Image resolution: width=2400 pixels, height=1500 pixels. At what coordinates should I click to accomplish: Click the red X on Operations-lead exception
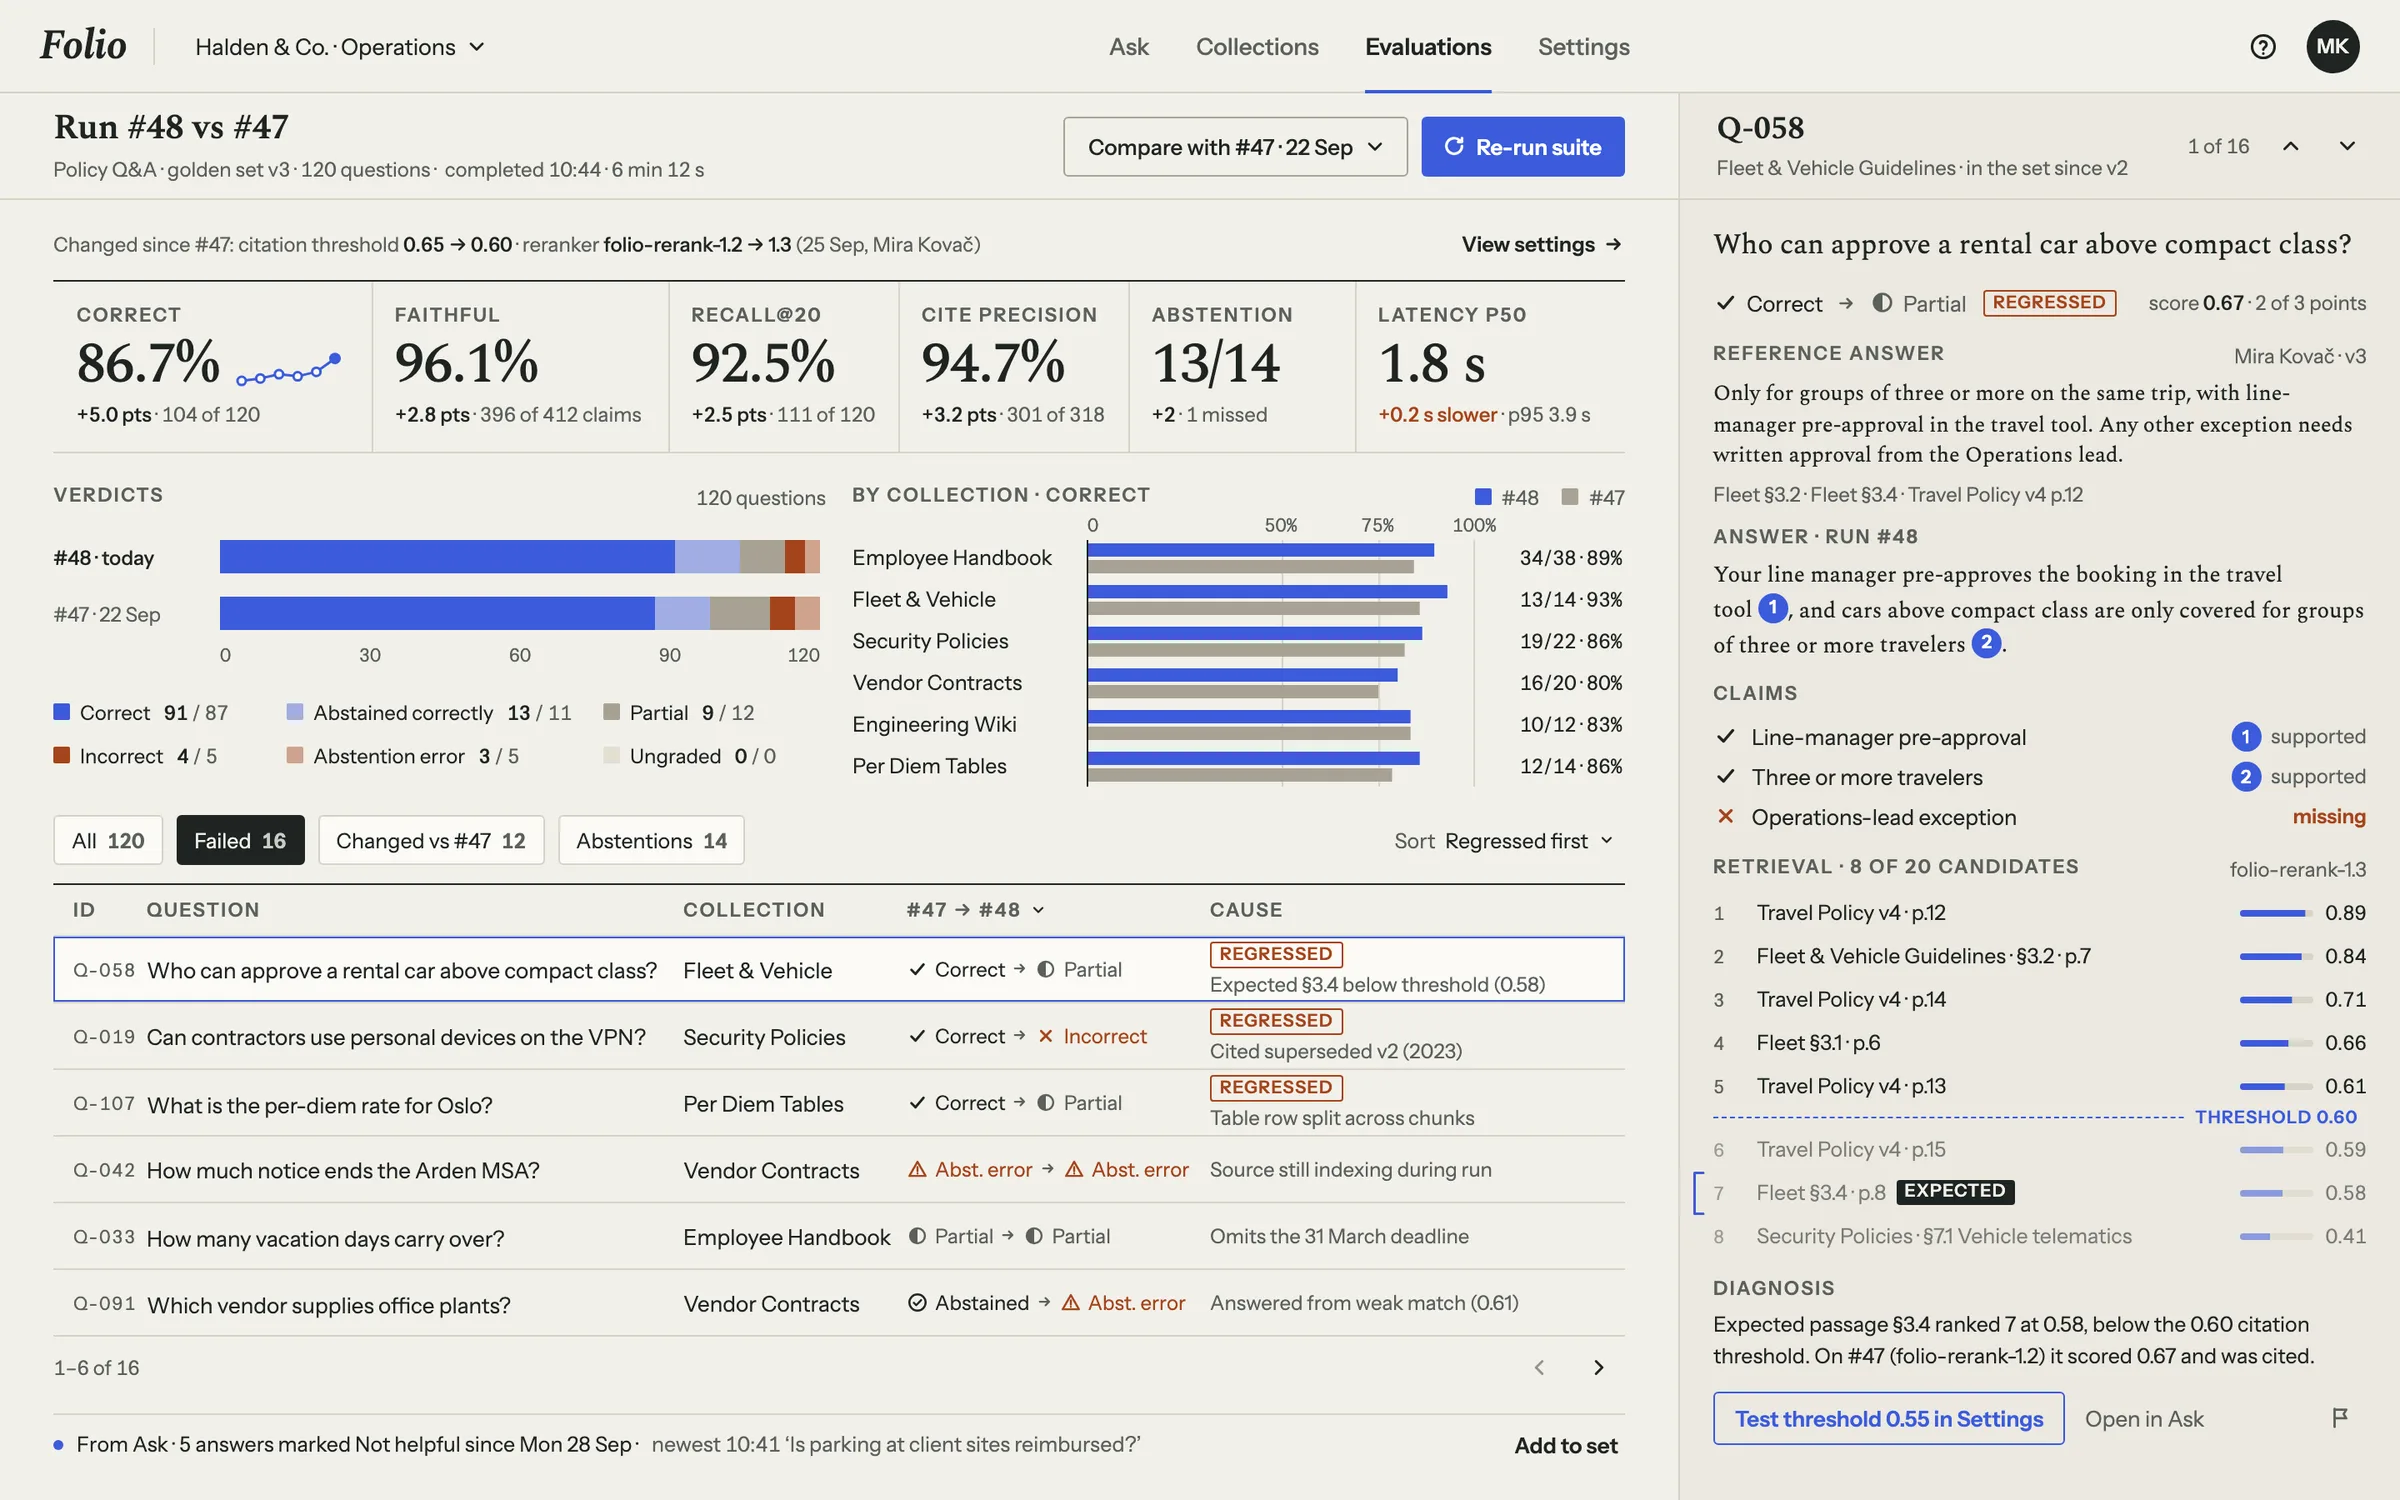[1725, 817]
